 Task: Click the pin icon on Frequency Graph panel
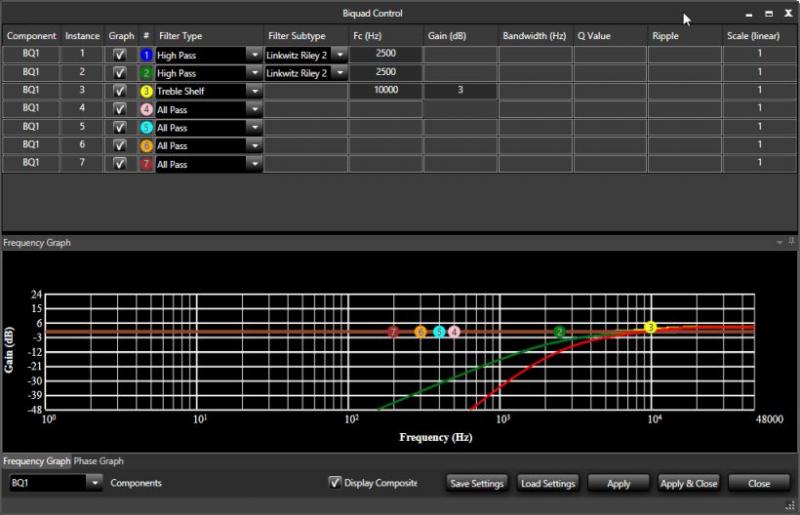click(791, 243)
